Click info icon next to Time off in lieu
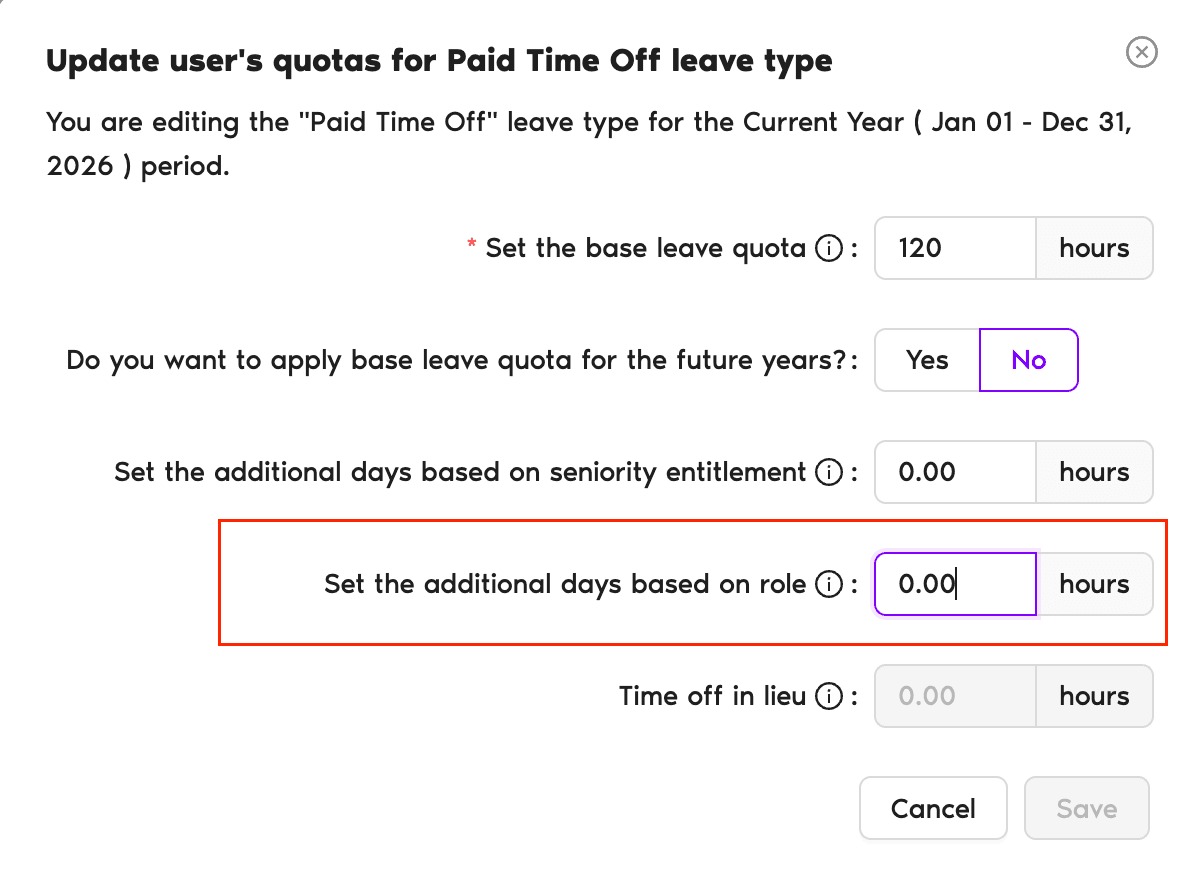This screenshot has width=1190, height=870. [828, 696]
